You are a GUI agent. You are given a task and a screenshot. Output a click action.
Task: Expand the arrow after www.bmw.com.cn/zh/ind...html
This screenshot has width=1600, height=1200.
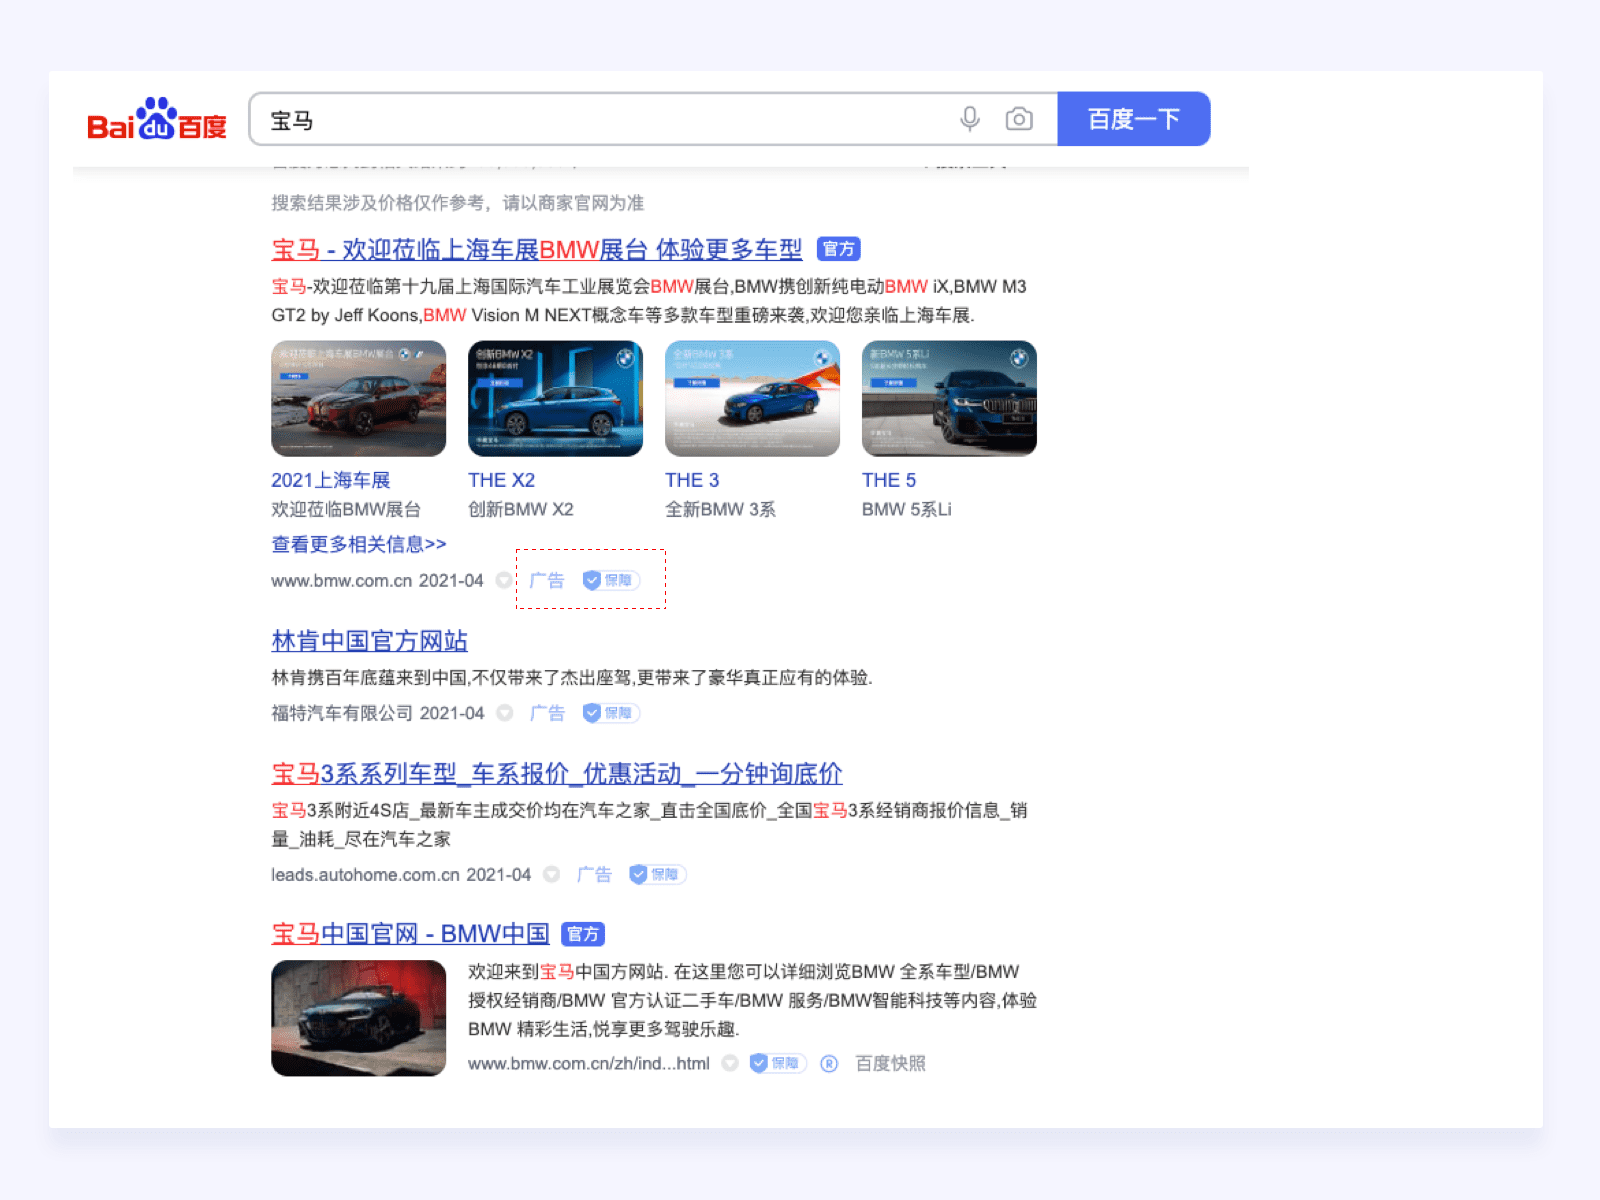pyautogui.click(x=730, y=1063)
